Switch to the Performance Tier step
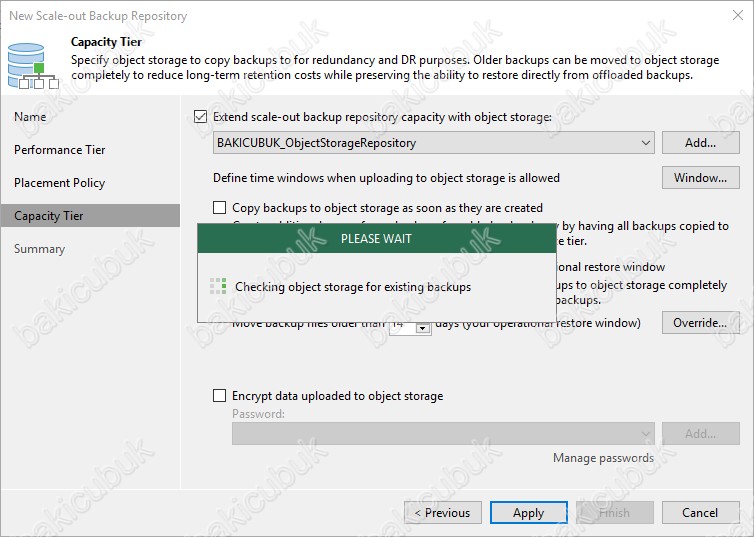This screenshot has width=754, height=537. click(x=60, y=150)
